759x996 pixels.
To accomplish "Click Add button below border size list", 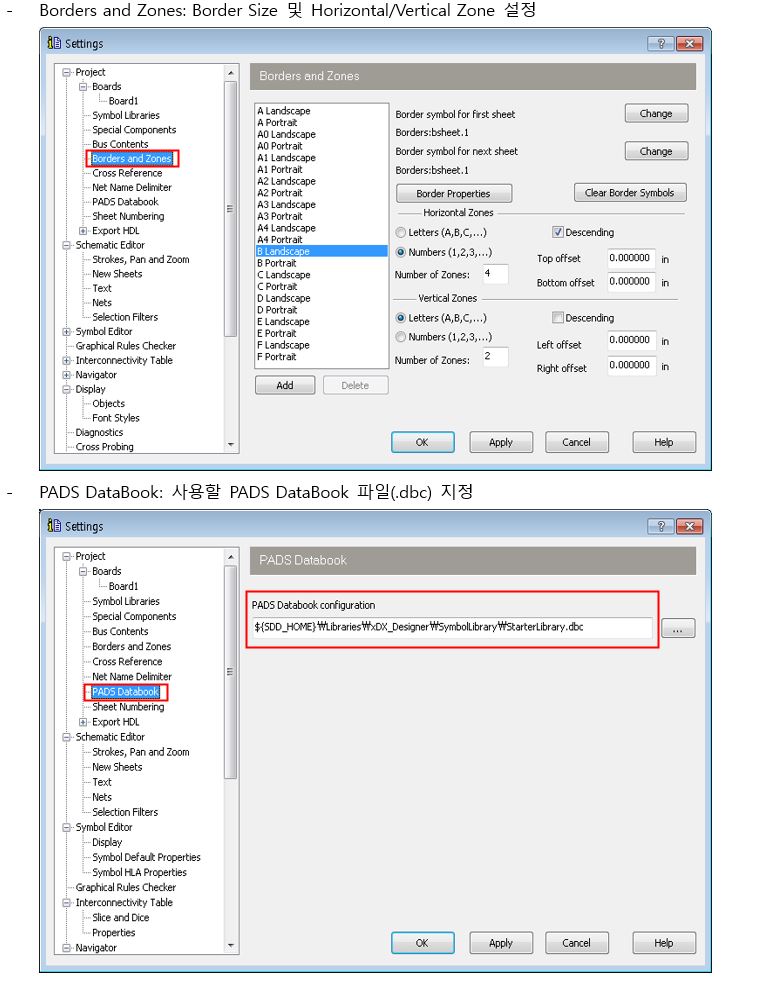I will [285, 385].
